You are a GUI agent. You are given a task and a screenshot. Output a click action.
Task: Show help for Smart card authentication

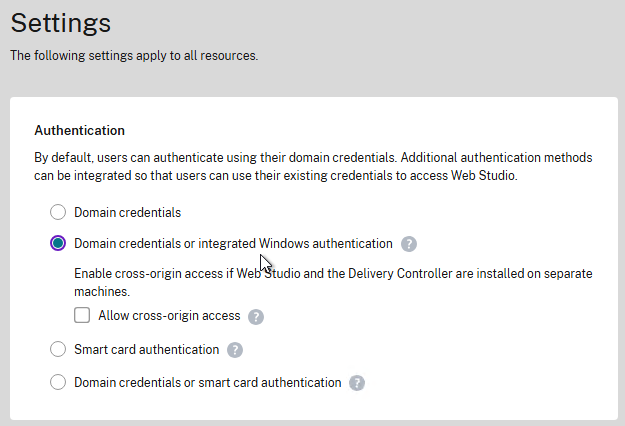pos(235,350)
